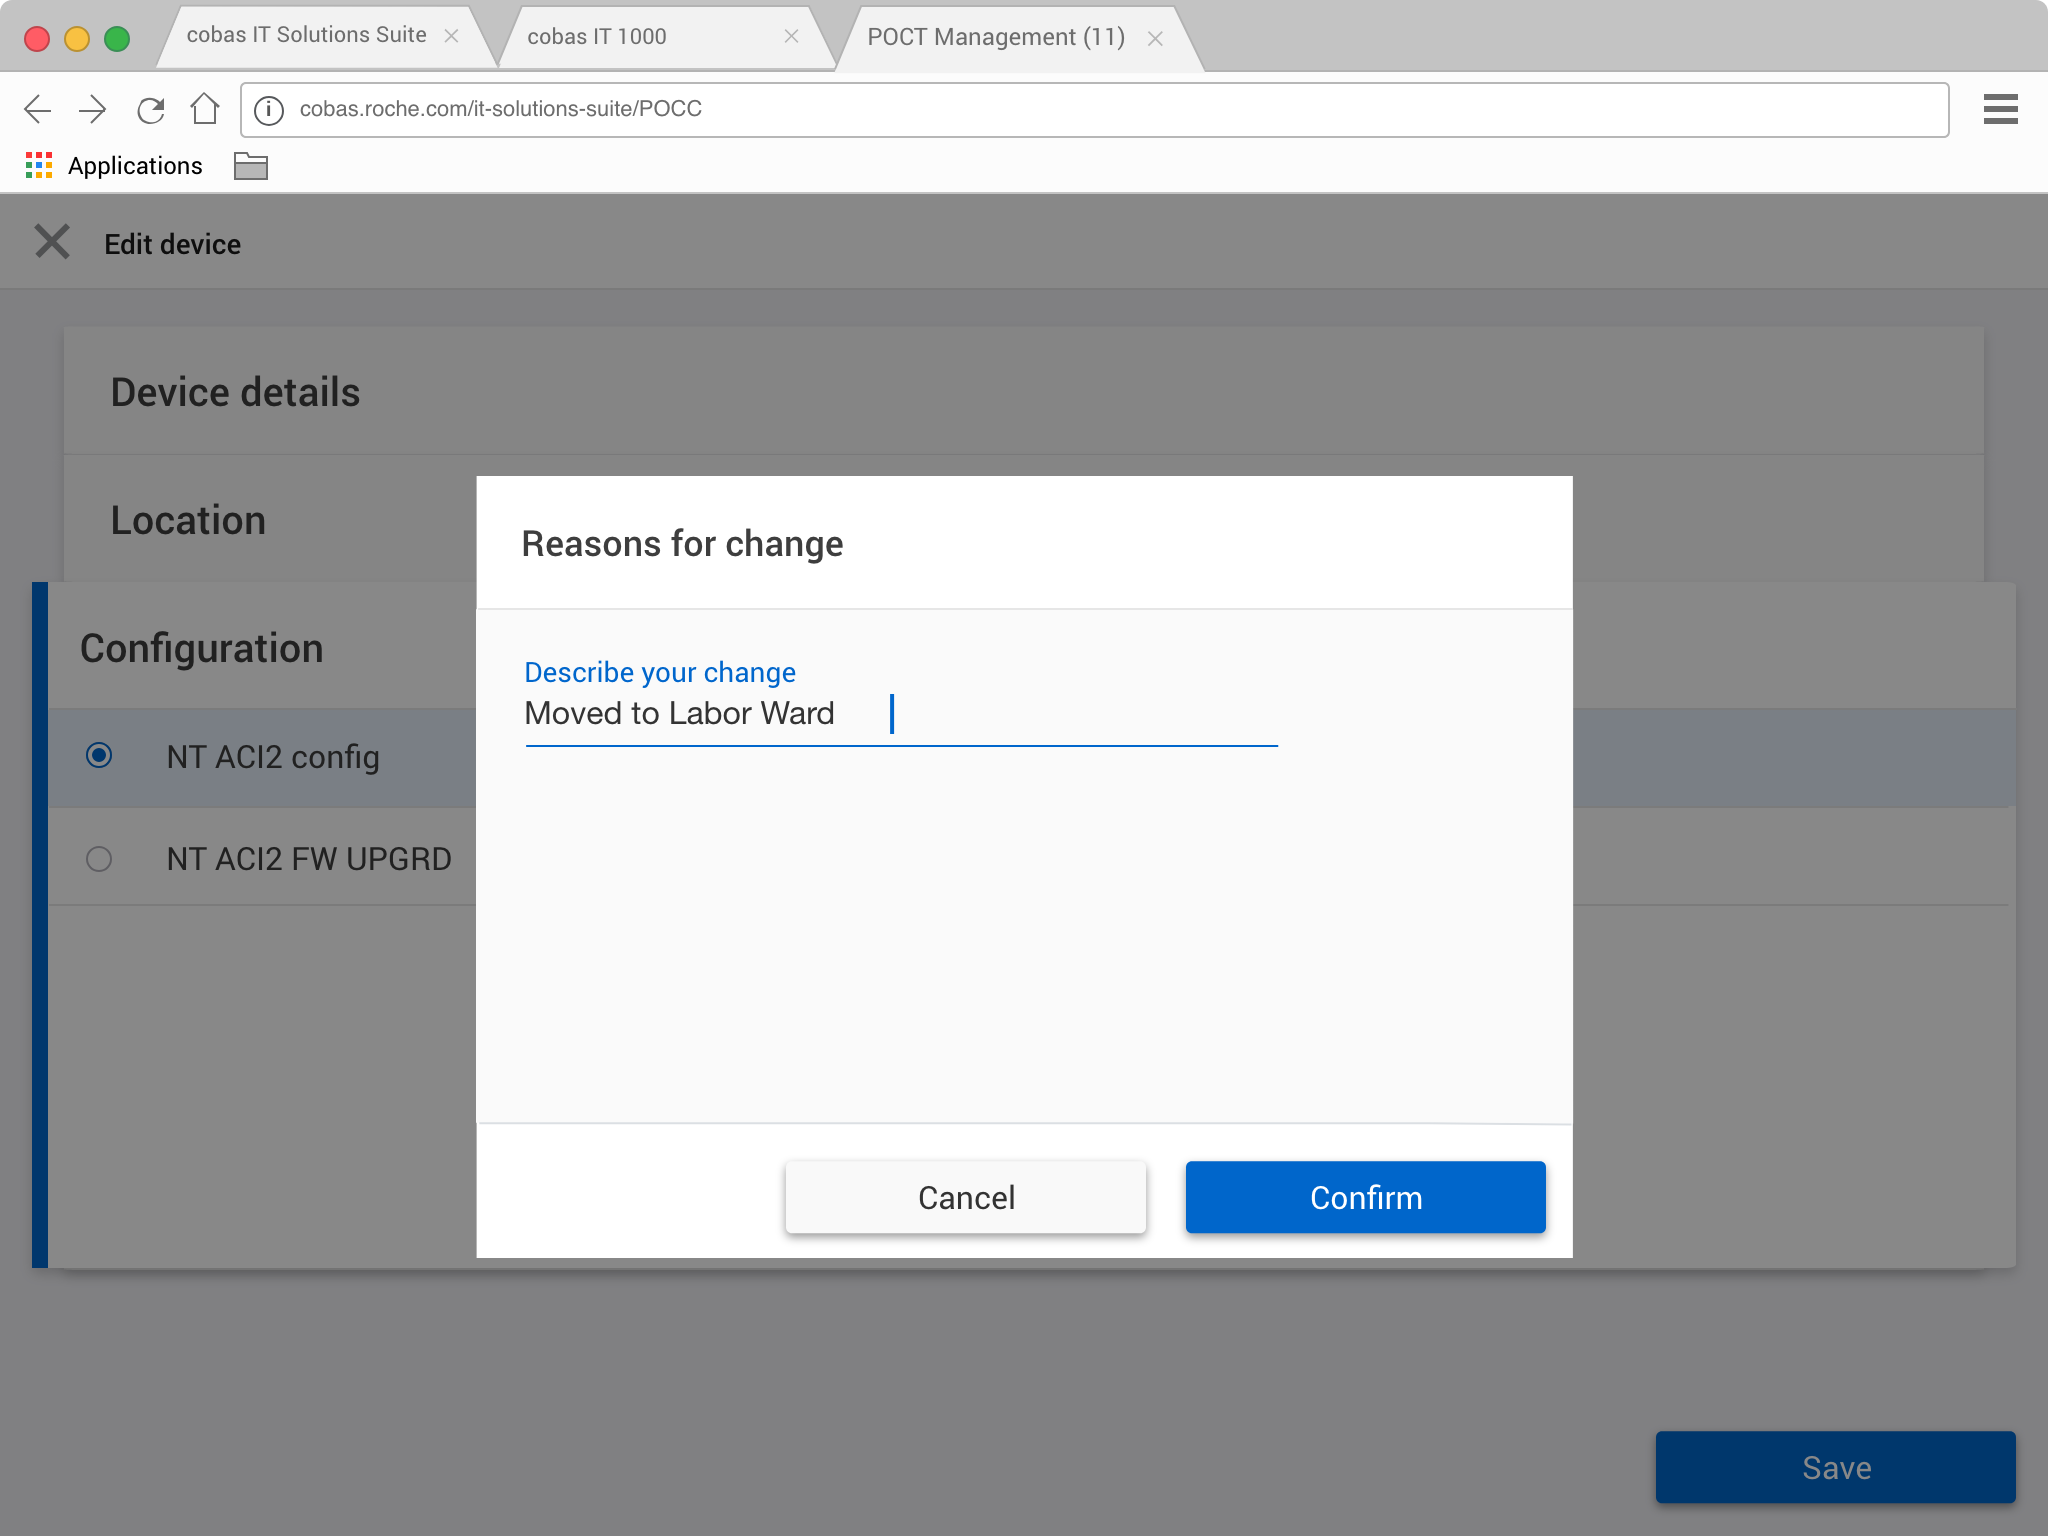Expand the Device details section
The width and height of the screenshot is (2048, 1536).
tap(236, 392)
